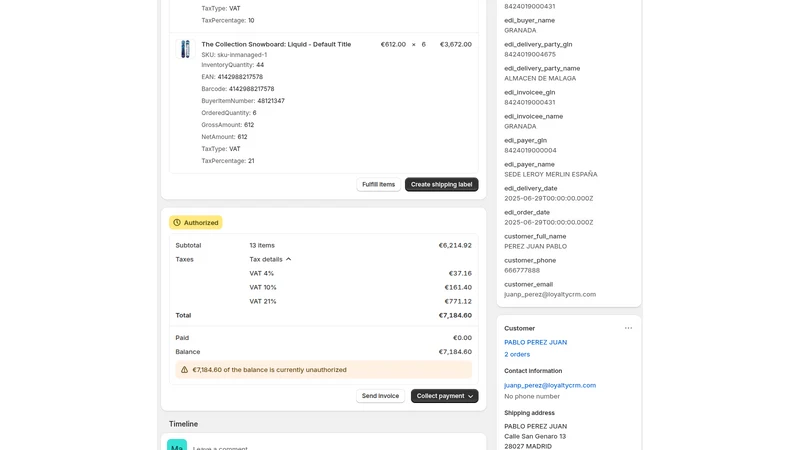Select the edi_payer_gln value 8424019000004
Viewport: 800px width, 450px height.
tap(530, 151)
